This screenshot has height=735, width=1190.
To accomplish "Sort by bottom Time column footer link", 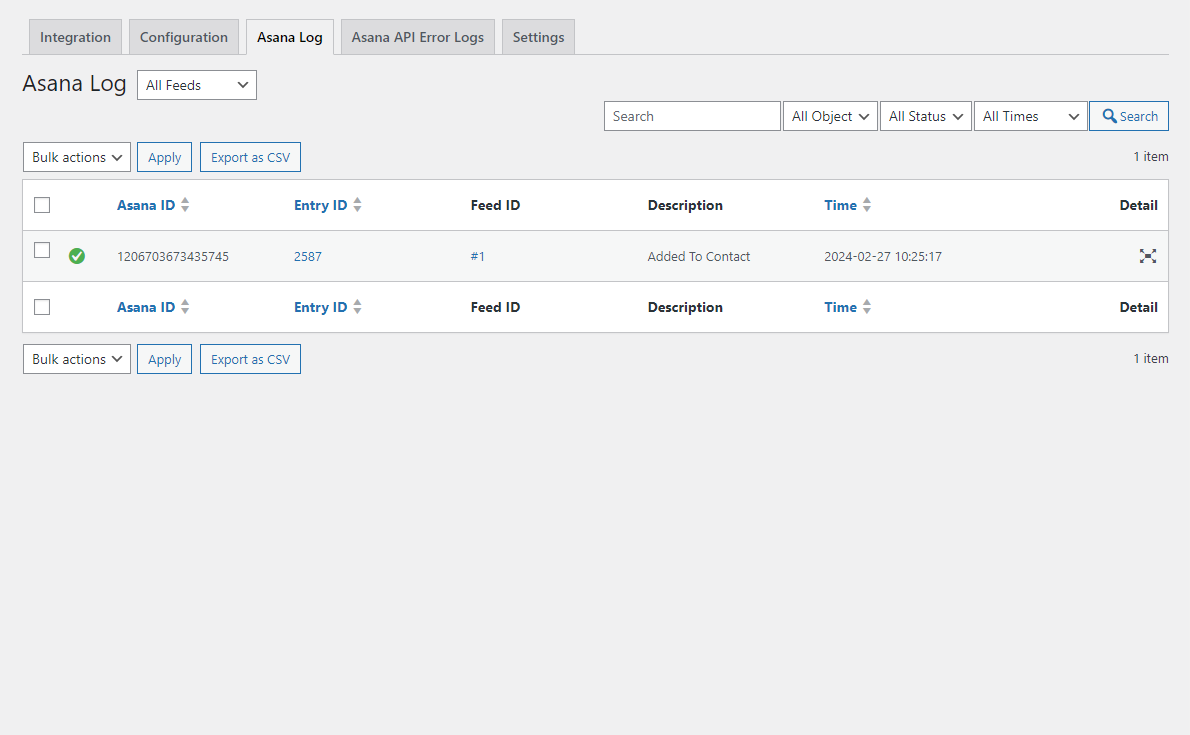I will [x=840, y=307].
